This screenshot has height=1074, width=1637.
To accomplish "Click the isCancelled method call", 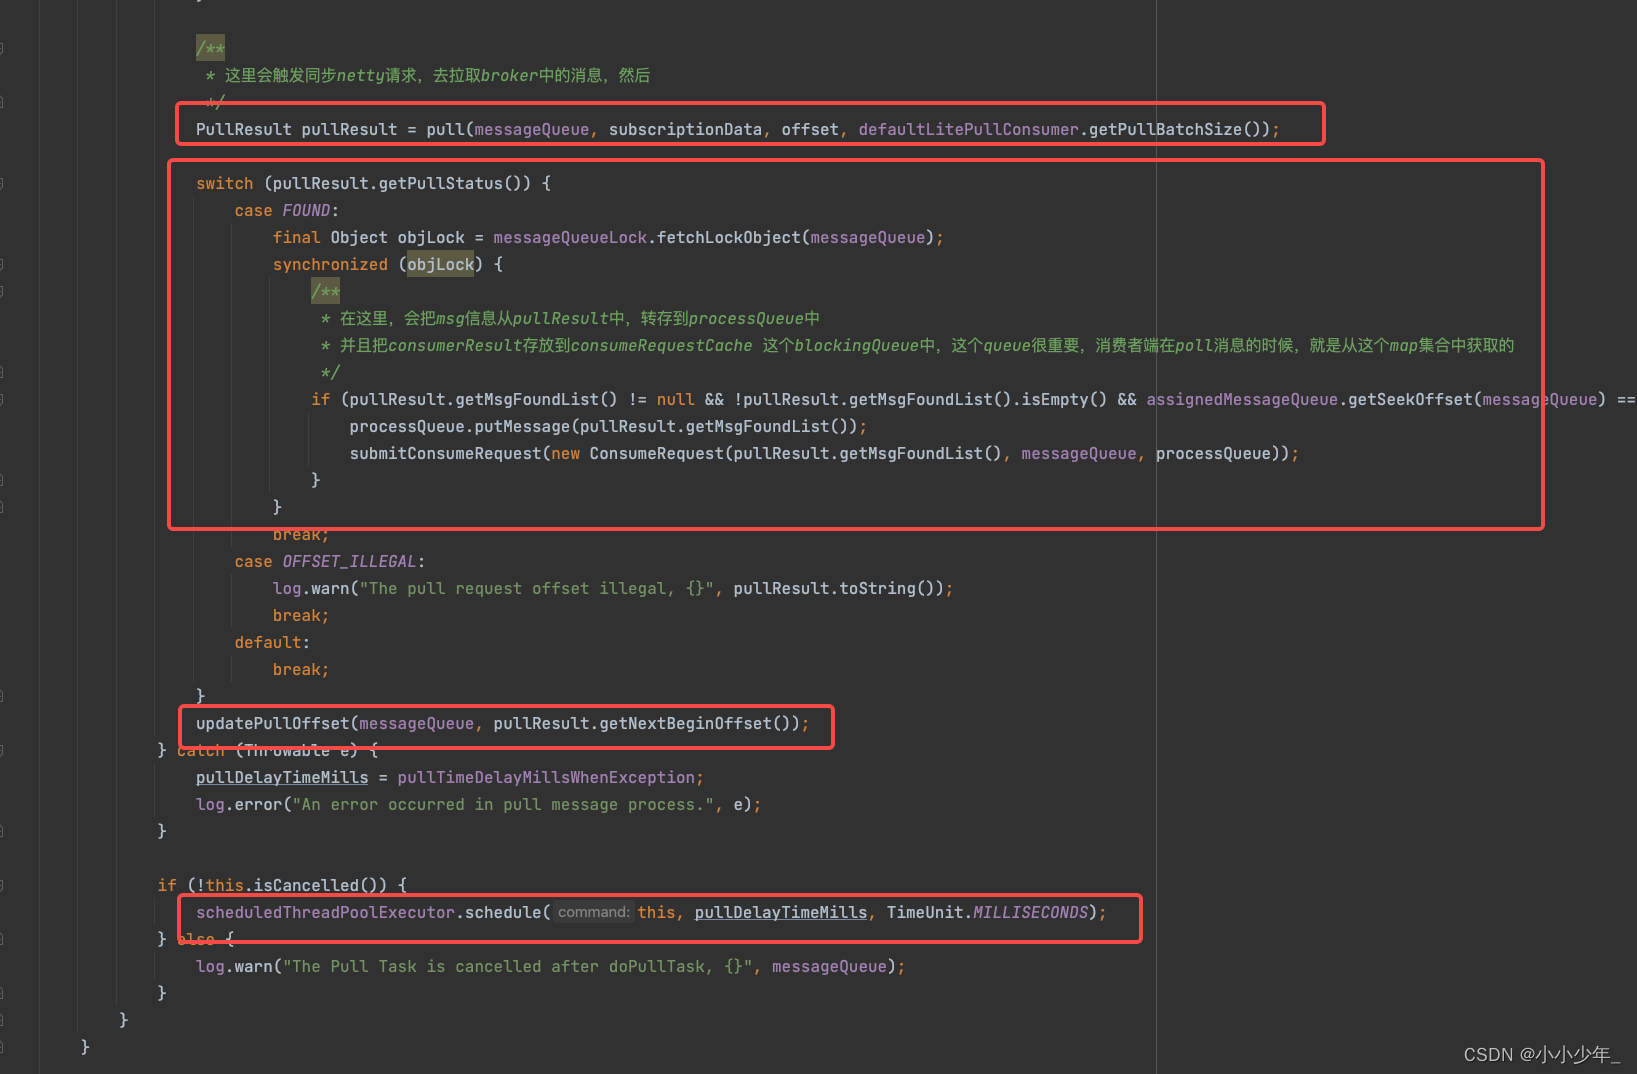I will tap(306, 885).
